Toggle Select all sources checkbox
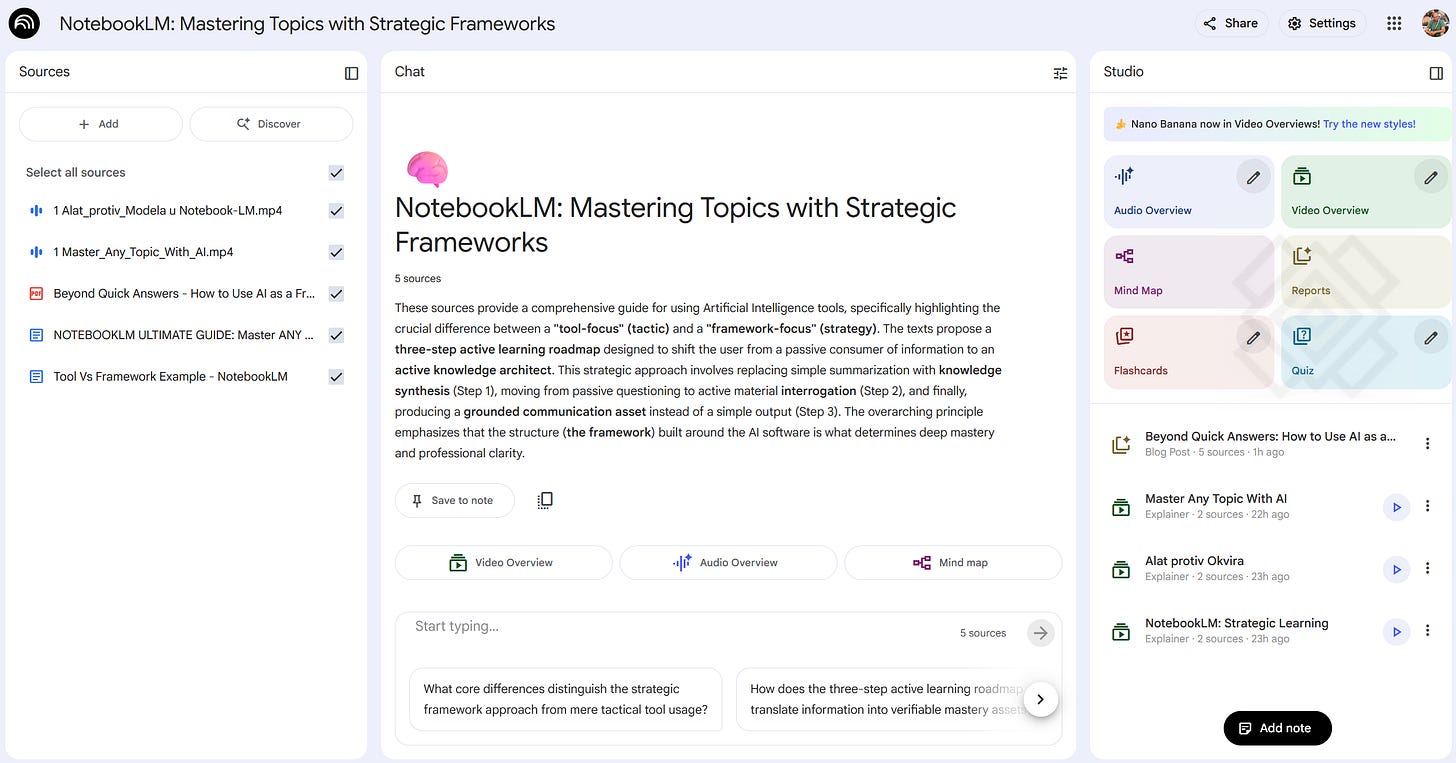Viewport: 1456px width, 763px height. 336,172
